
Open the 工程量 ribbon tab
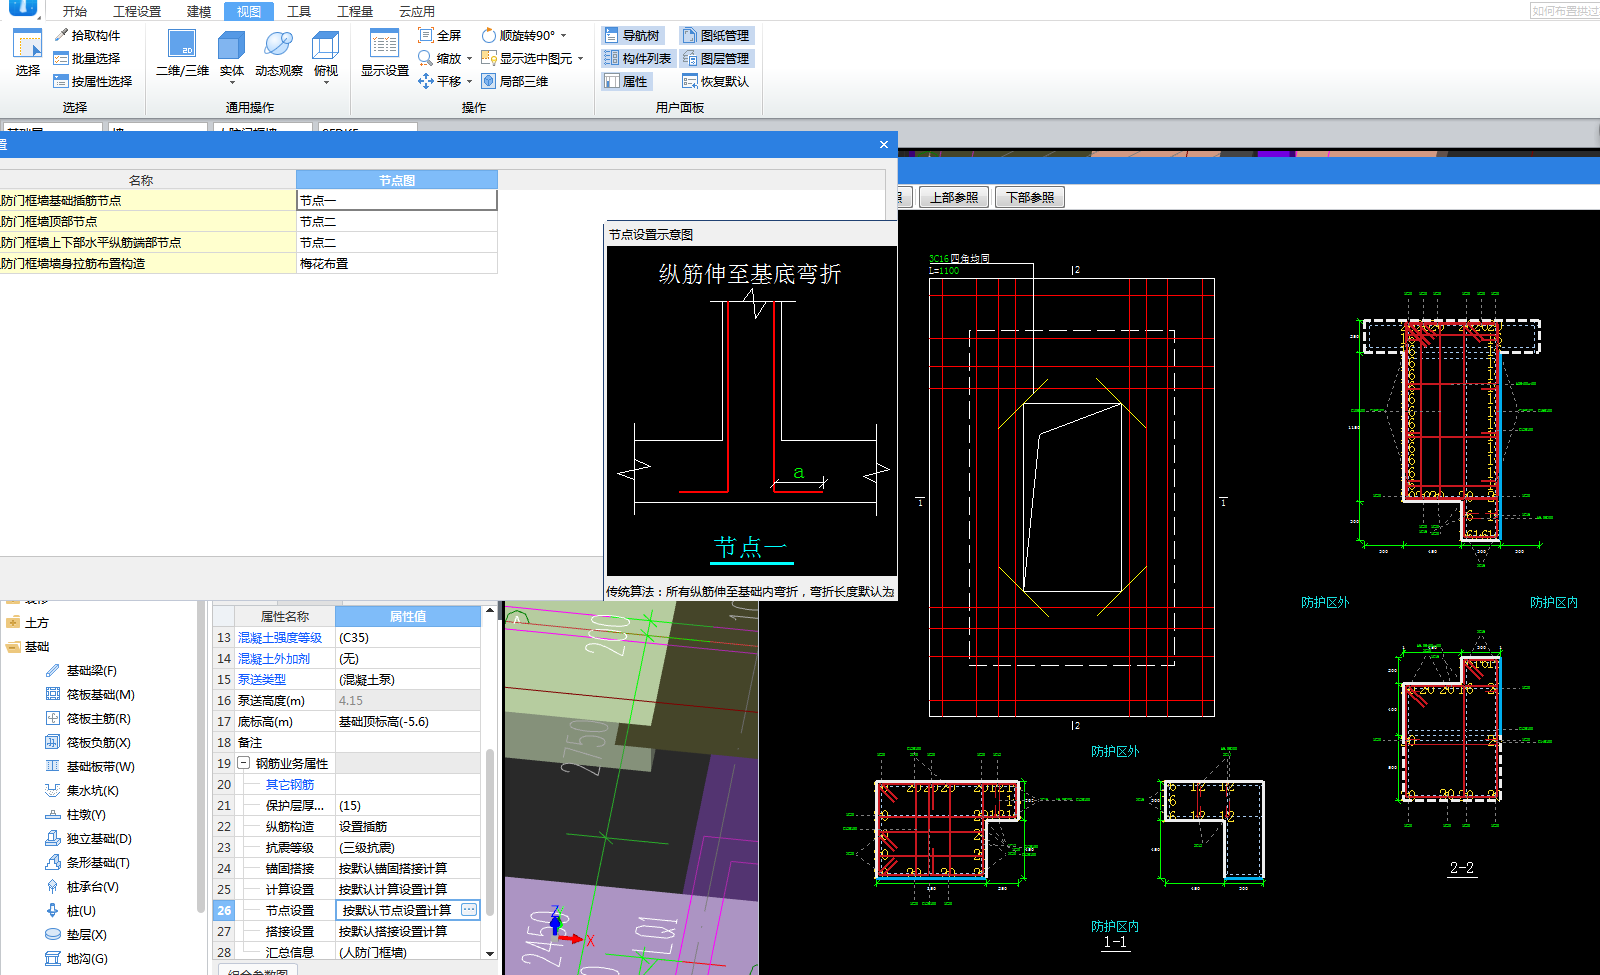pos(355,12)
